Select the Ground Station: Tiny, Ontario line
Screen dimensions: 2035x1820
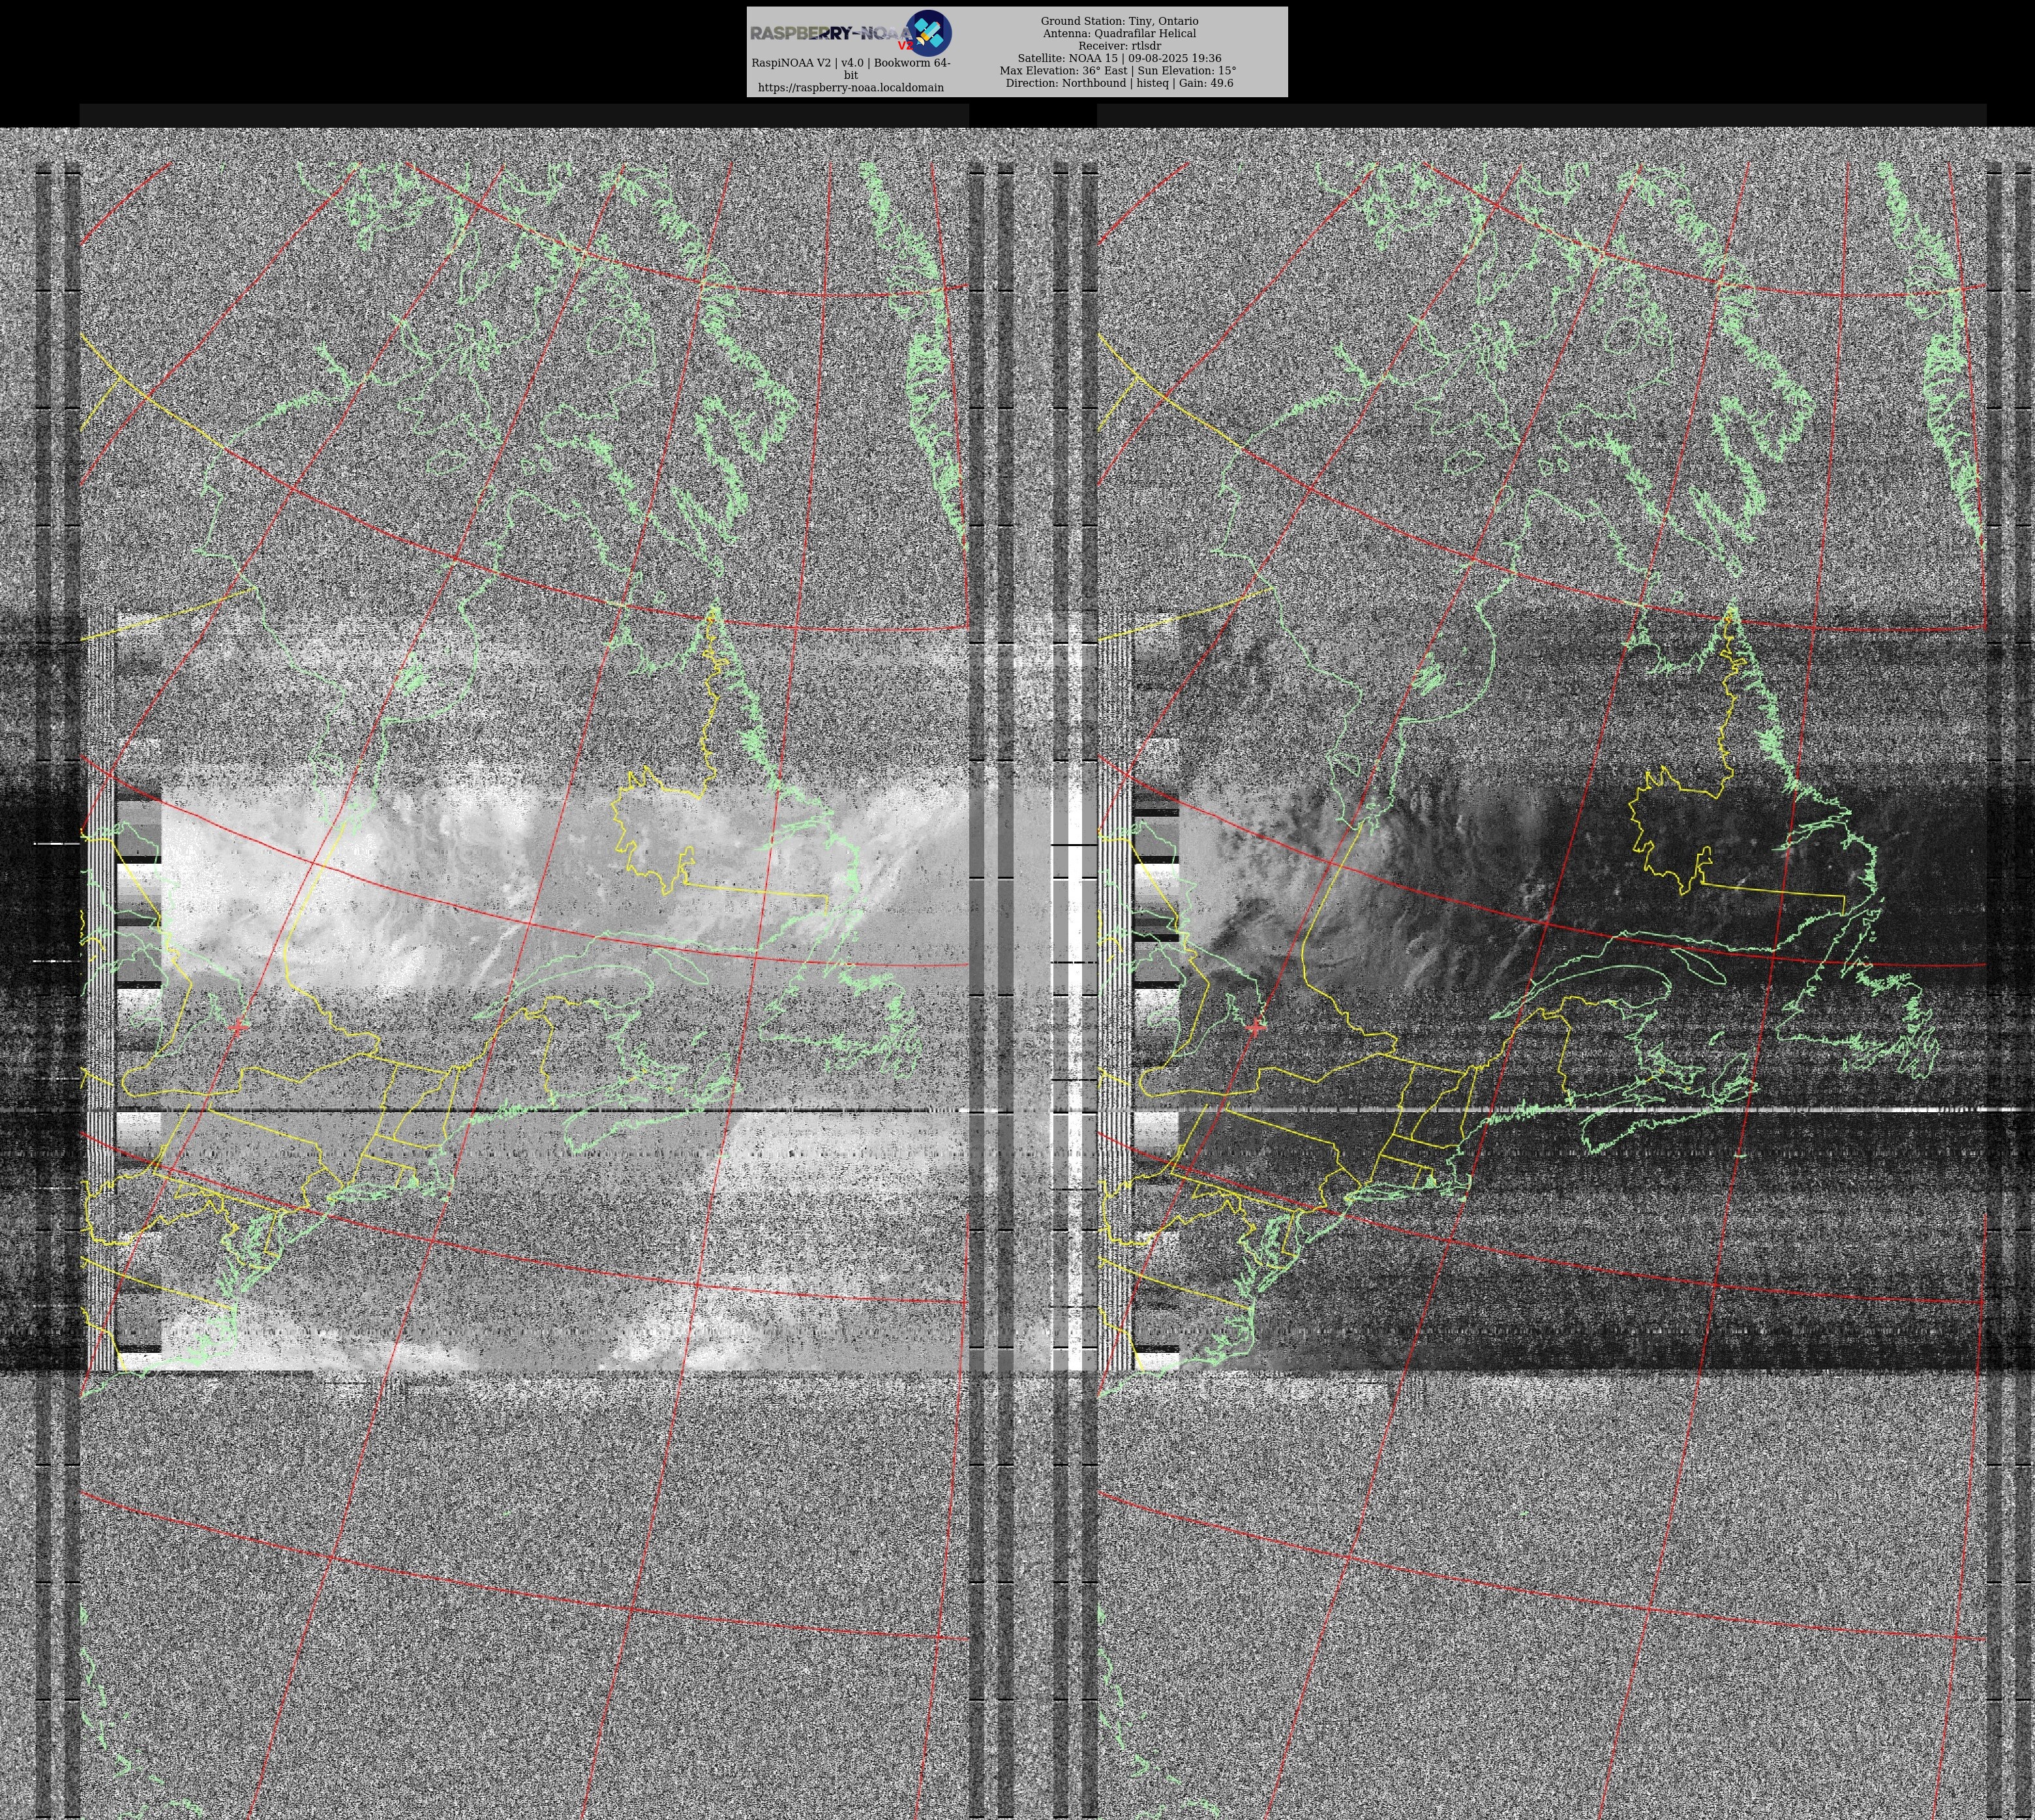[x=1119, y=21]
